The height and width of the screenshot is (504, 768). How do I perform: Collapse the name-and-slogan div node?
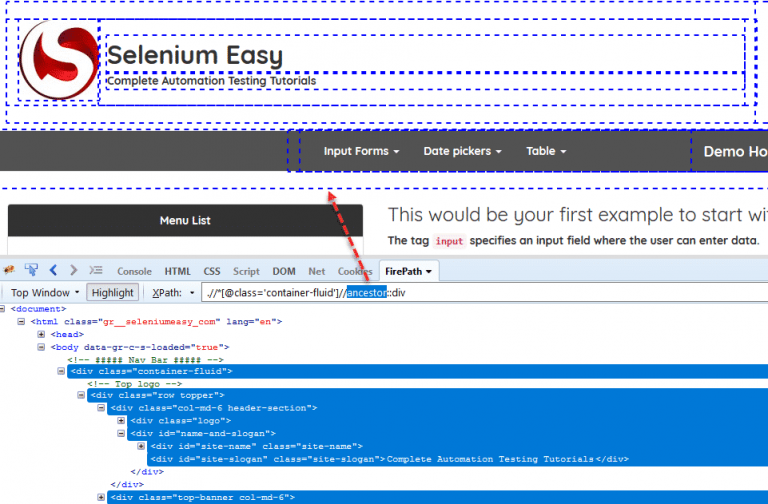pos(121,433)
